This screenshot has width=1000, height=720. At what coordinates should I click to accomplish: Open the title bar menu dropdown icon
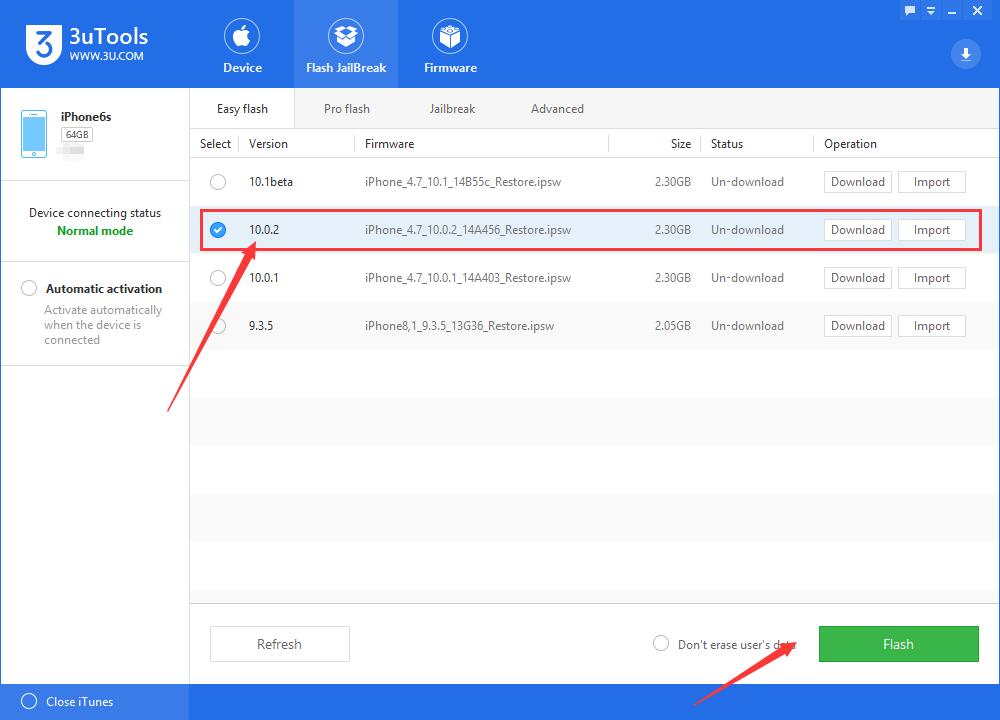click(930, 10)
